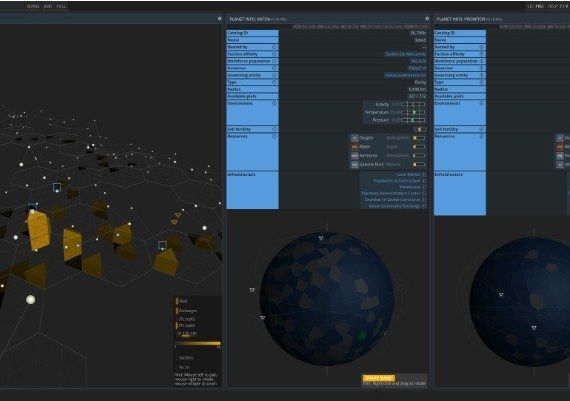570x401 pixels.
Task: Open the Warehouse infrastructure link
Action: pos(410,187)
